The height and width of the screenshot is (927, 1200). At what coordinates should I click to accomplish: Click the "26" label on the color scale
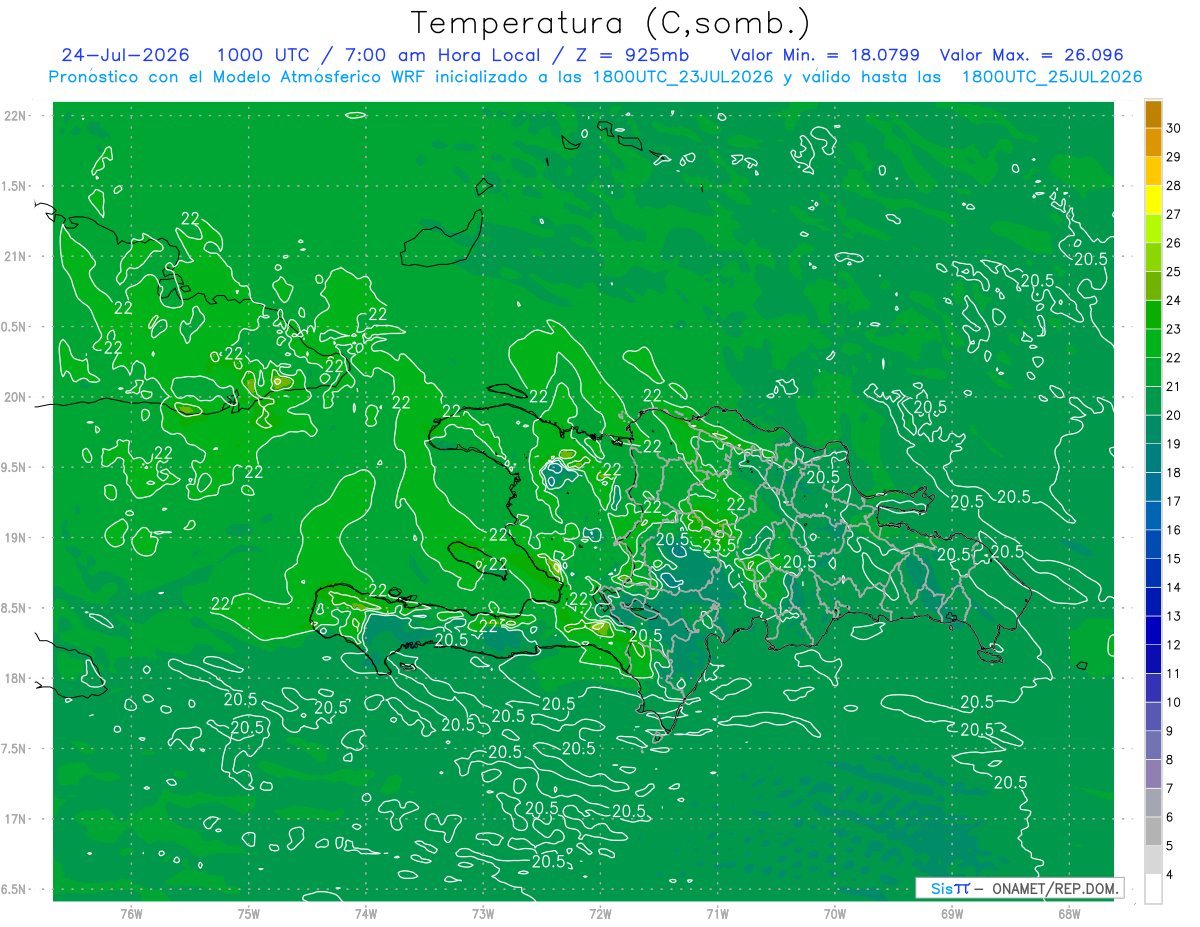1174,243
